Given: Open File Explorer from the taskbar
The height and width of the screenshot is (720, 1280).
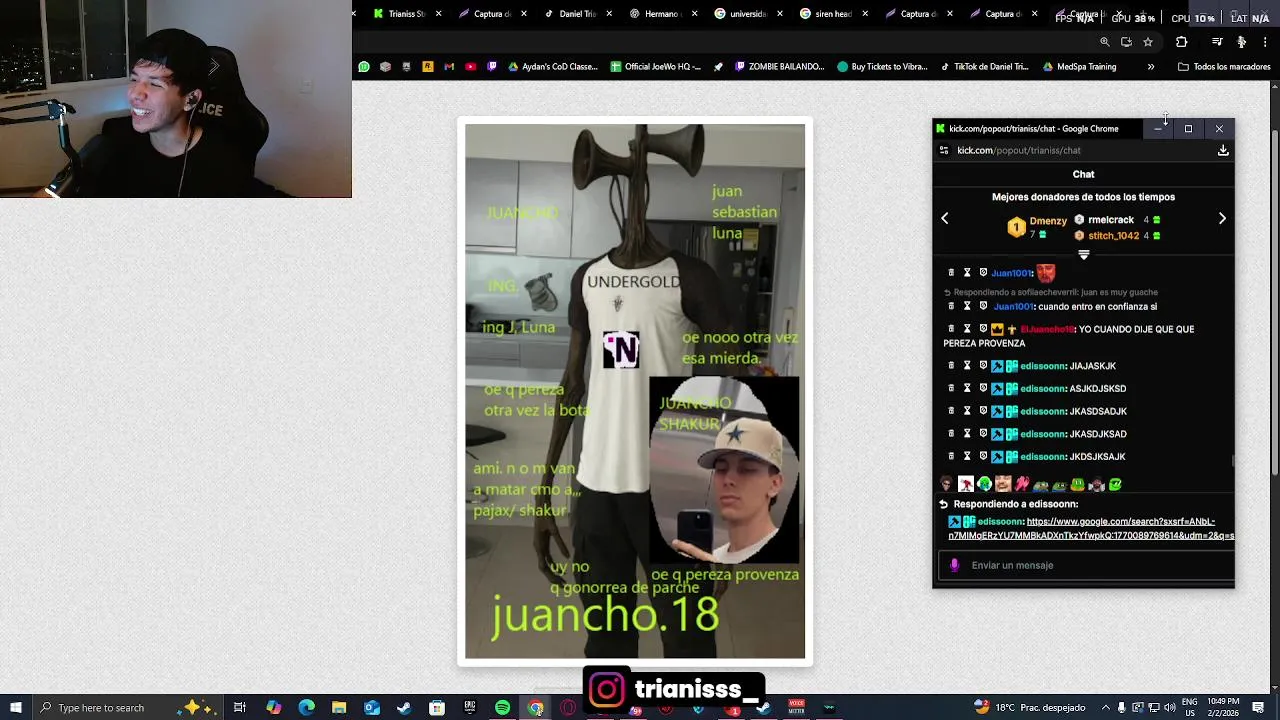Looking at the screenshot, I should (339, 708).
